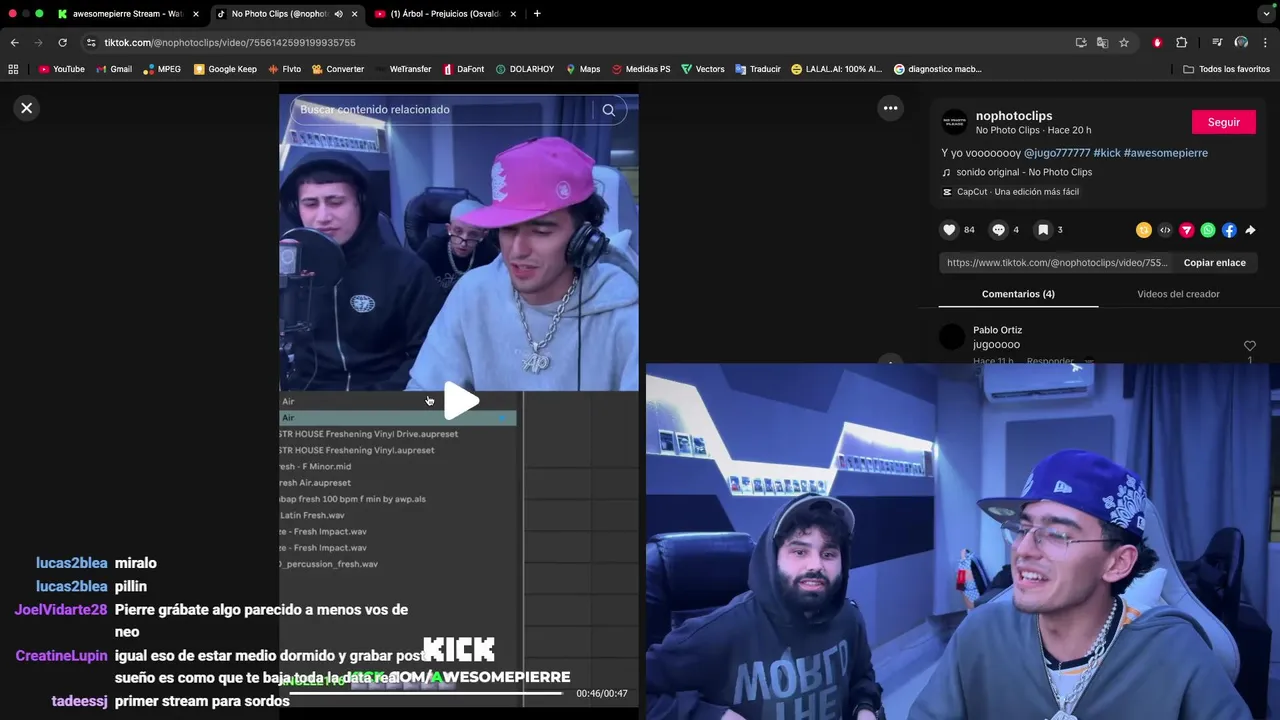Open the Google Keep bookmark
1280x720 pixels.
(x=225, y=69)
